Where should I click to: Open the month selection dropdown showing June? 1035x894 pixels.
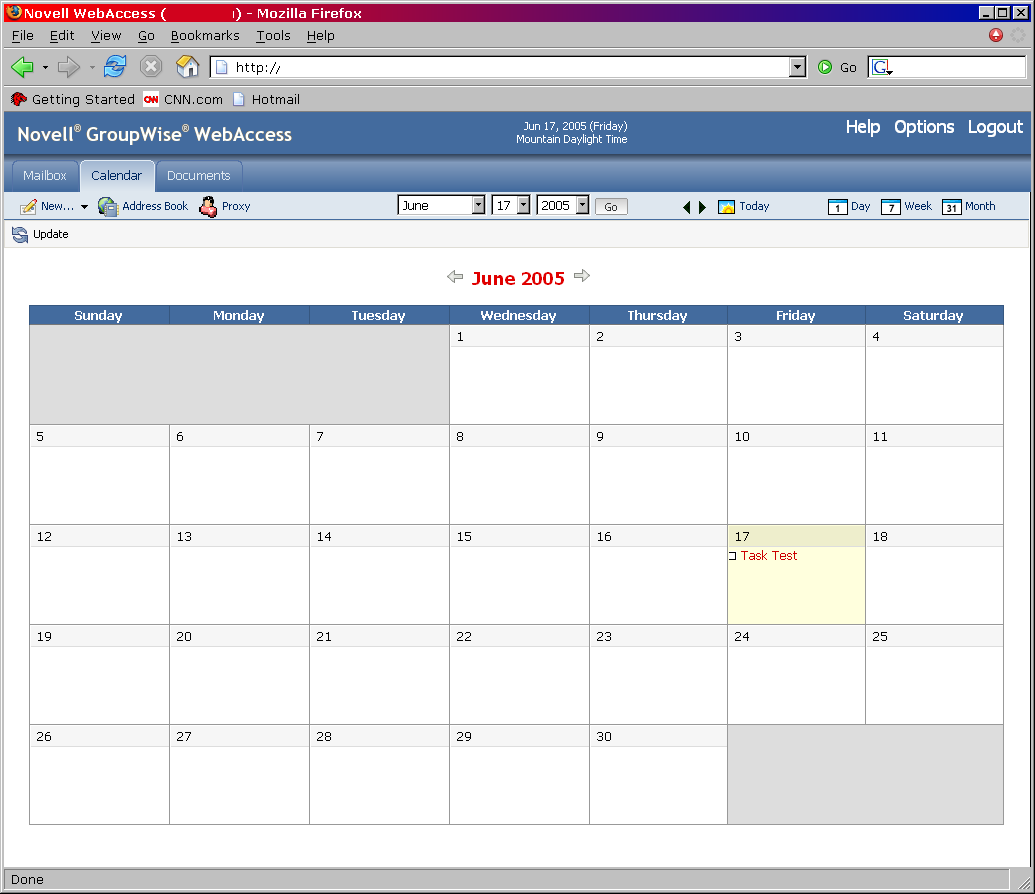[478, 204]
